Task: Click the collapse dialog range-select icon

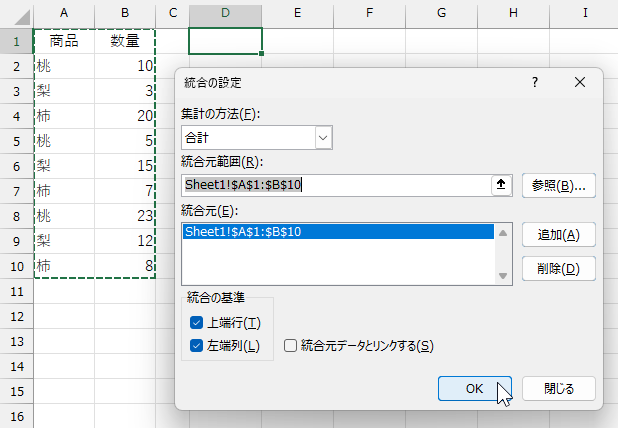Action: pyautogui.click(x=501, y=184)
